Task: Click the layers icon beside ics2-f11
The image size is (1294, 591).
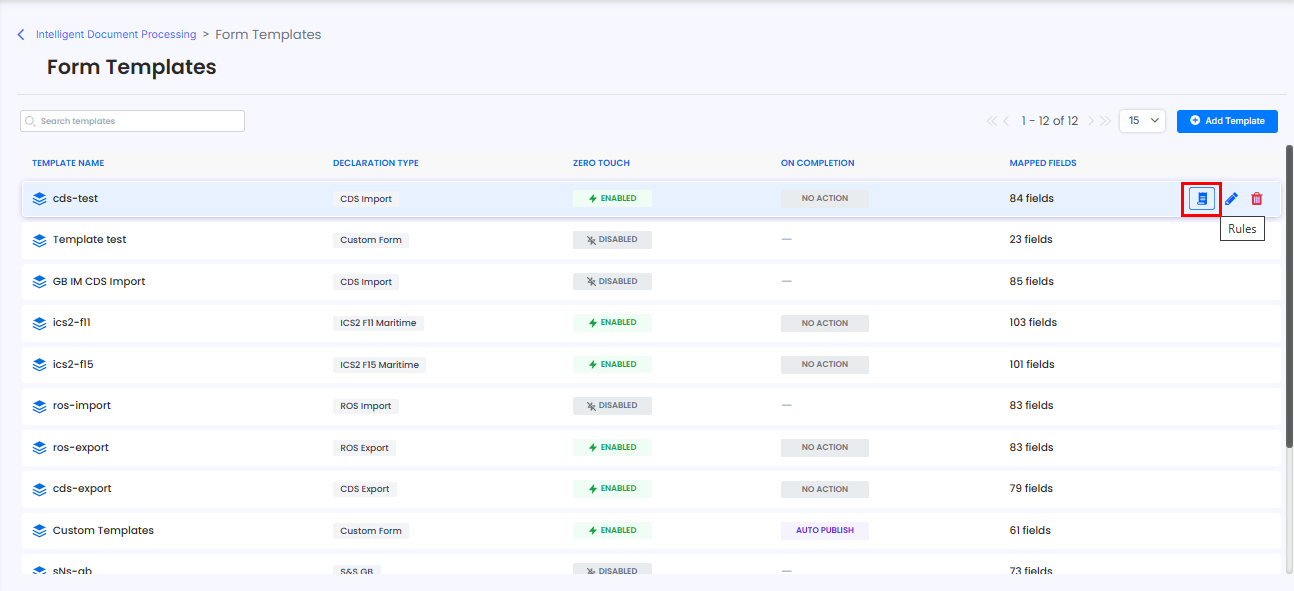Action: click(40, 323)
